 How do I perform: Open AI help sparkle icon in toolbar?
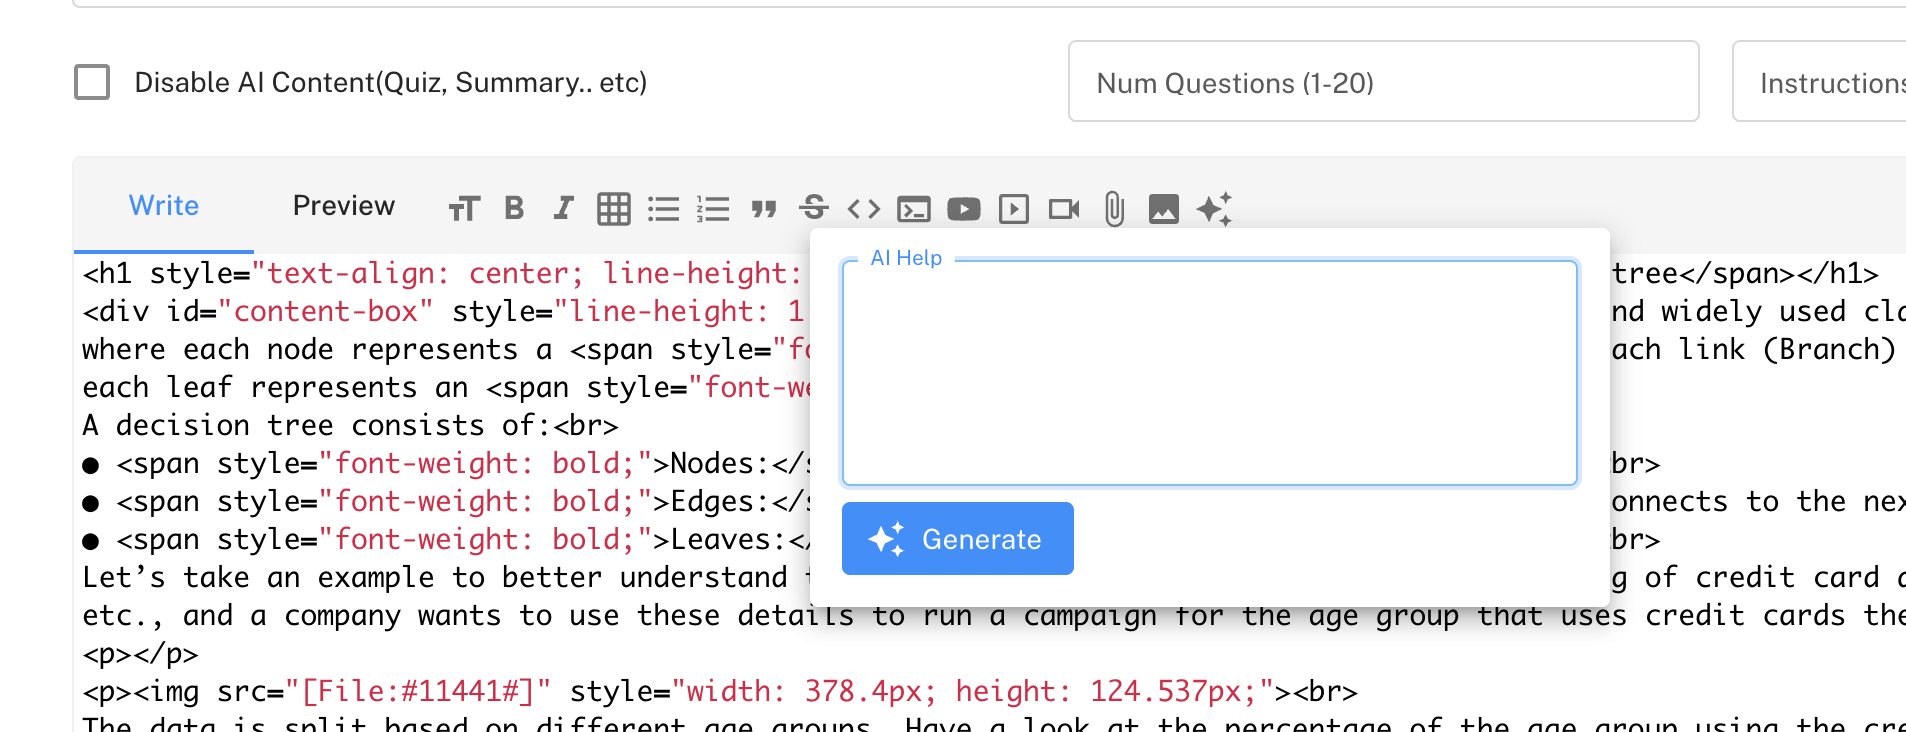click(1214, 209)
